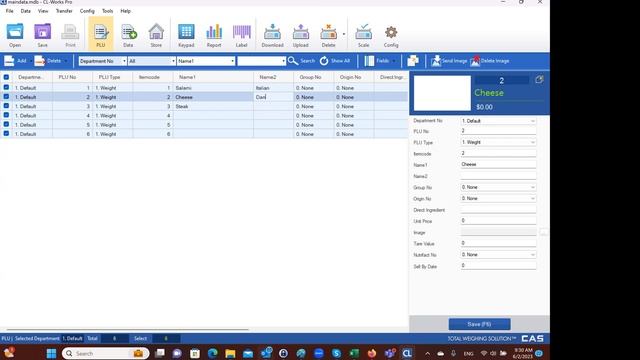Click the edit icon in Cheese preview
Image resolution: width=640 pixels, height=360 pixels.
click(539, 80)
